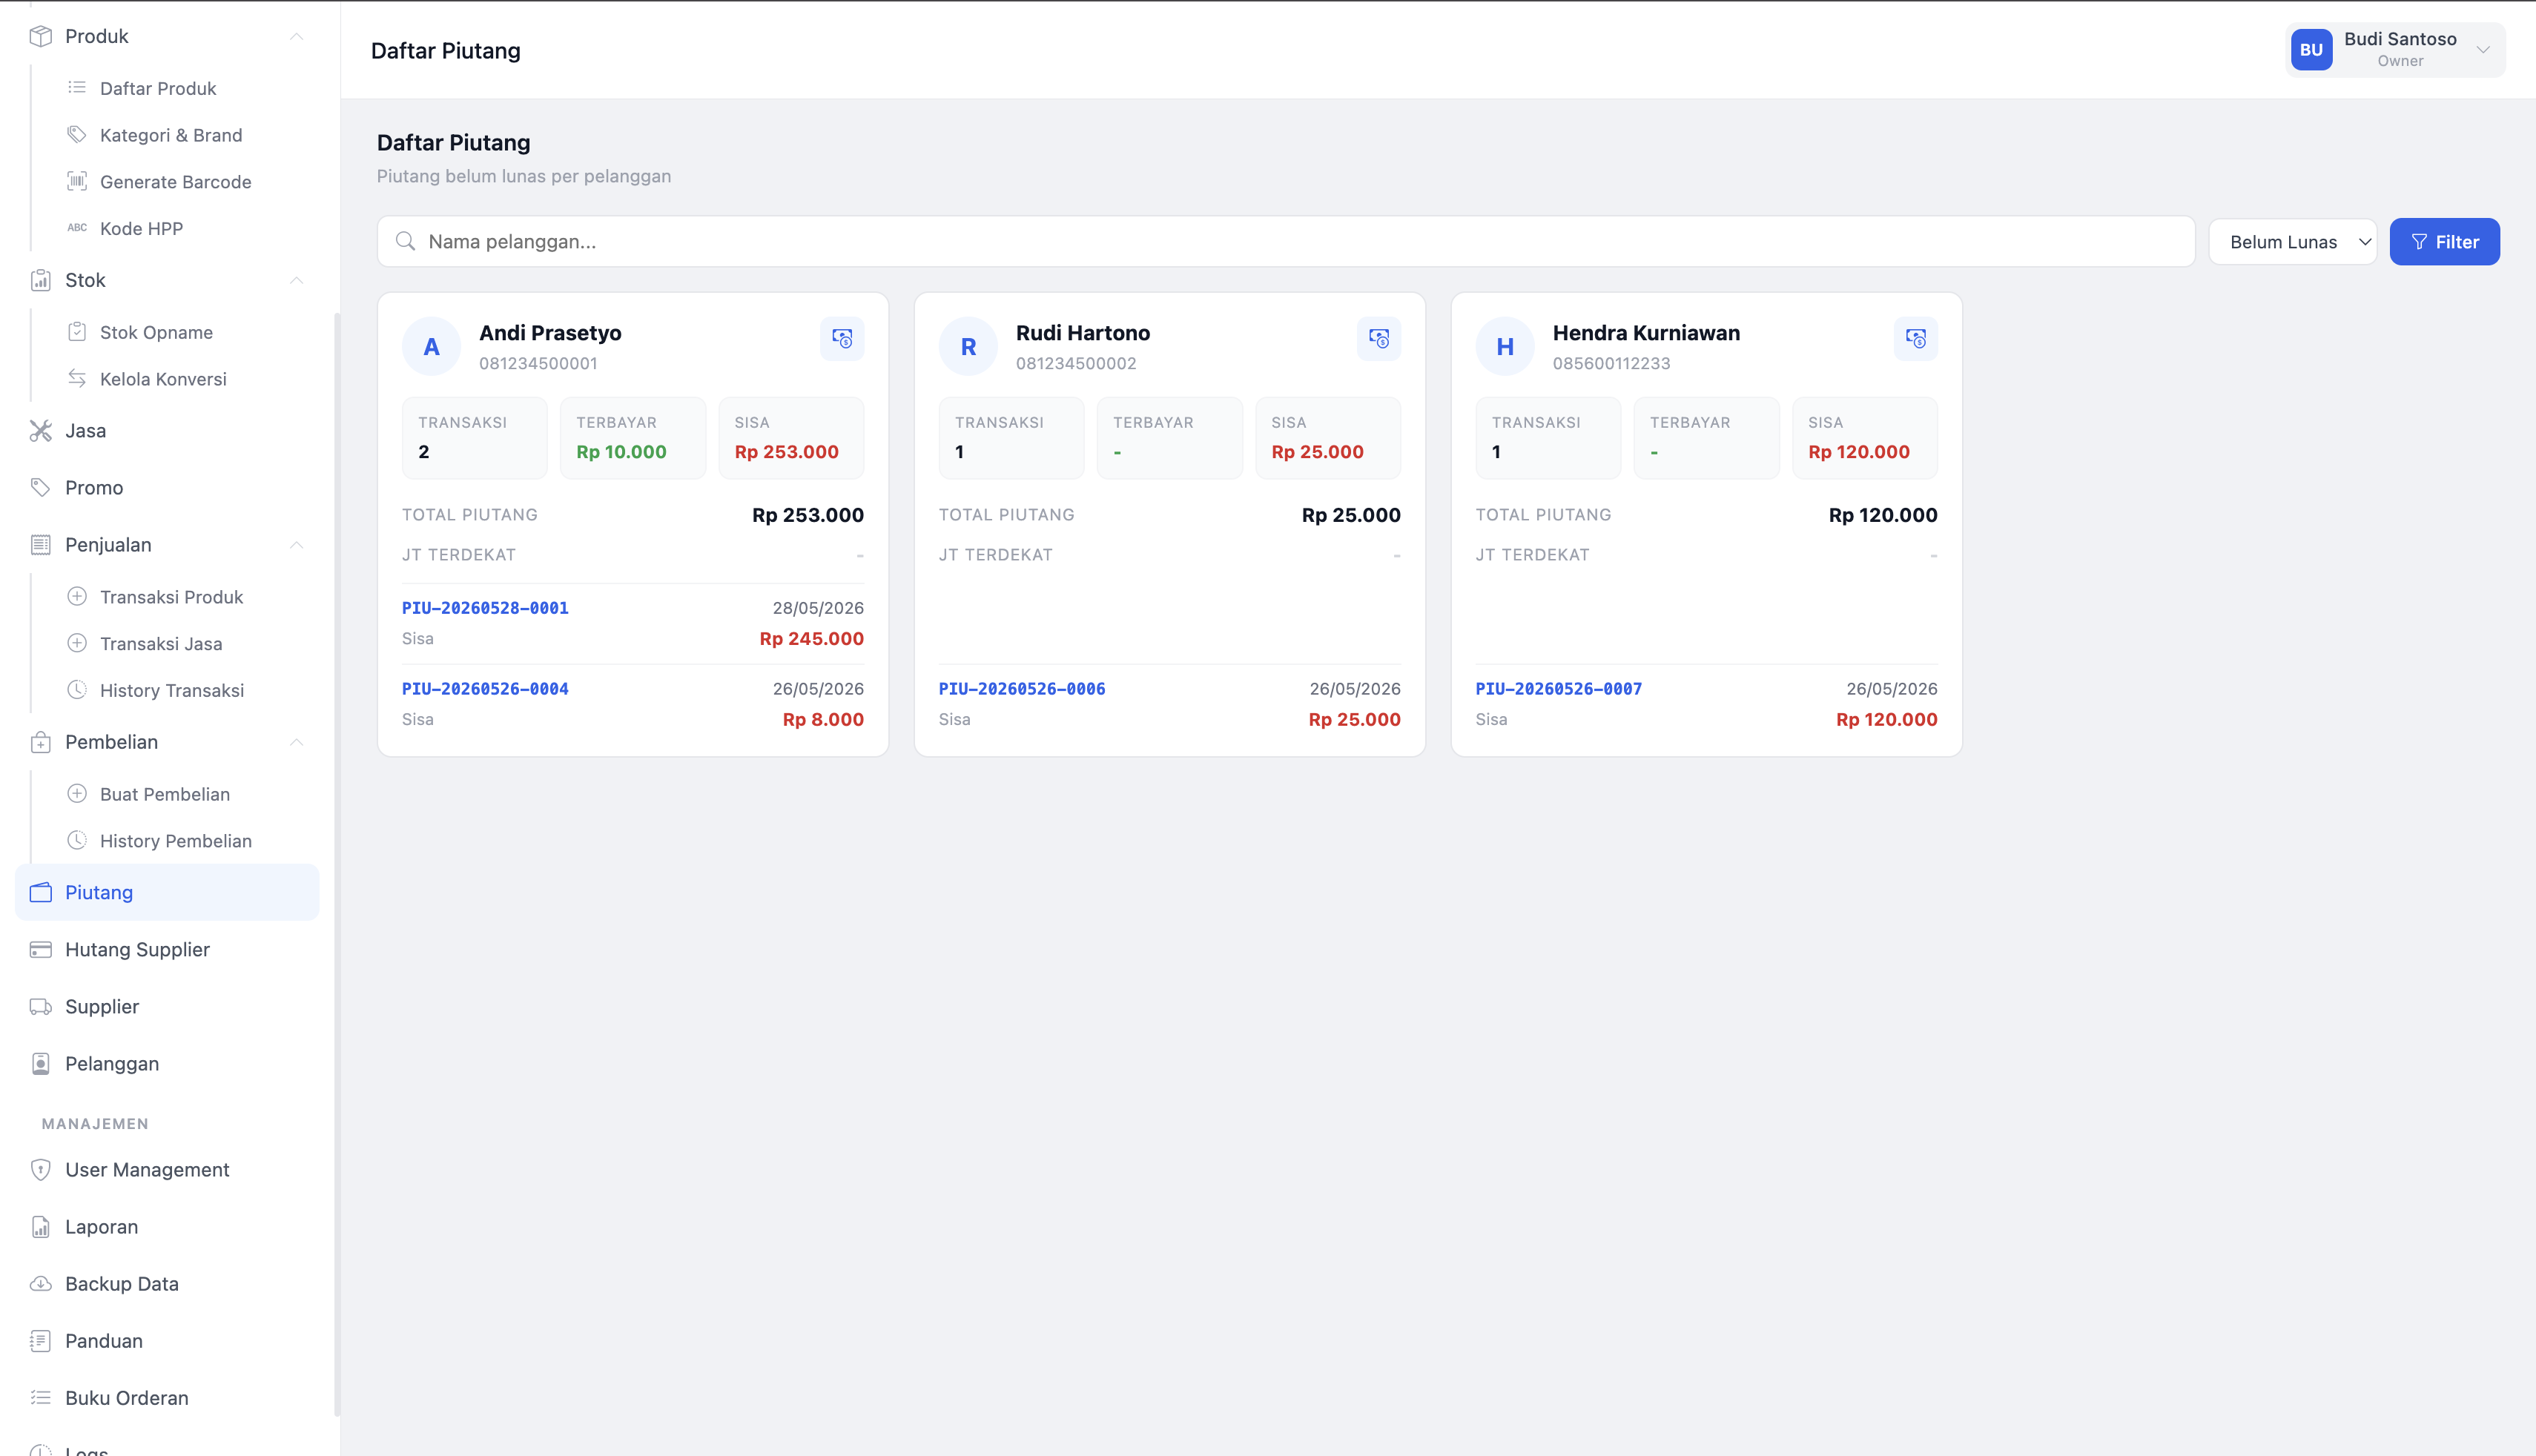2536x1456 pixels.
Task: Click the search magnifier icon
Action: [405, 241]
